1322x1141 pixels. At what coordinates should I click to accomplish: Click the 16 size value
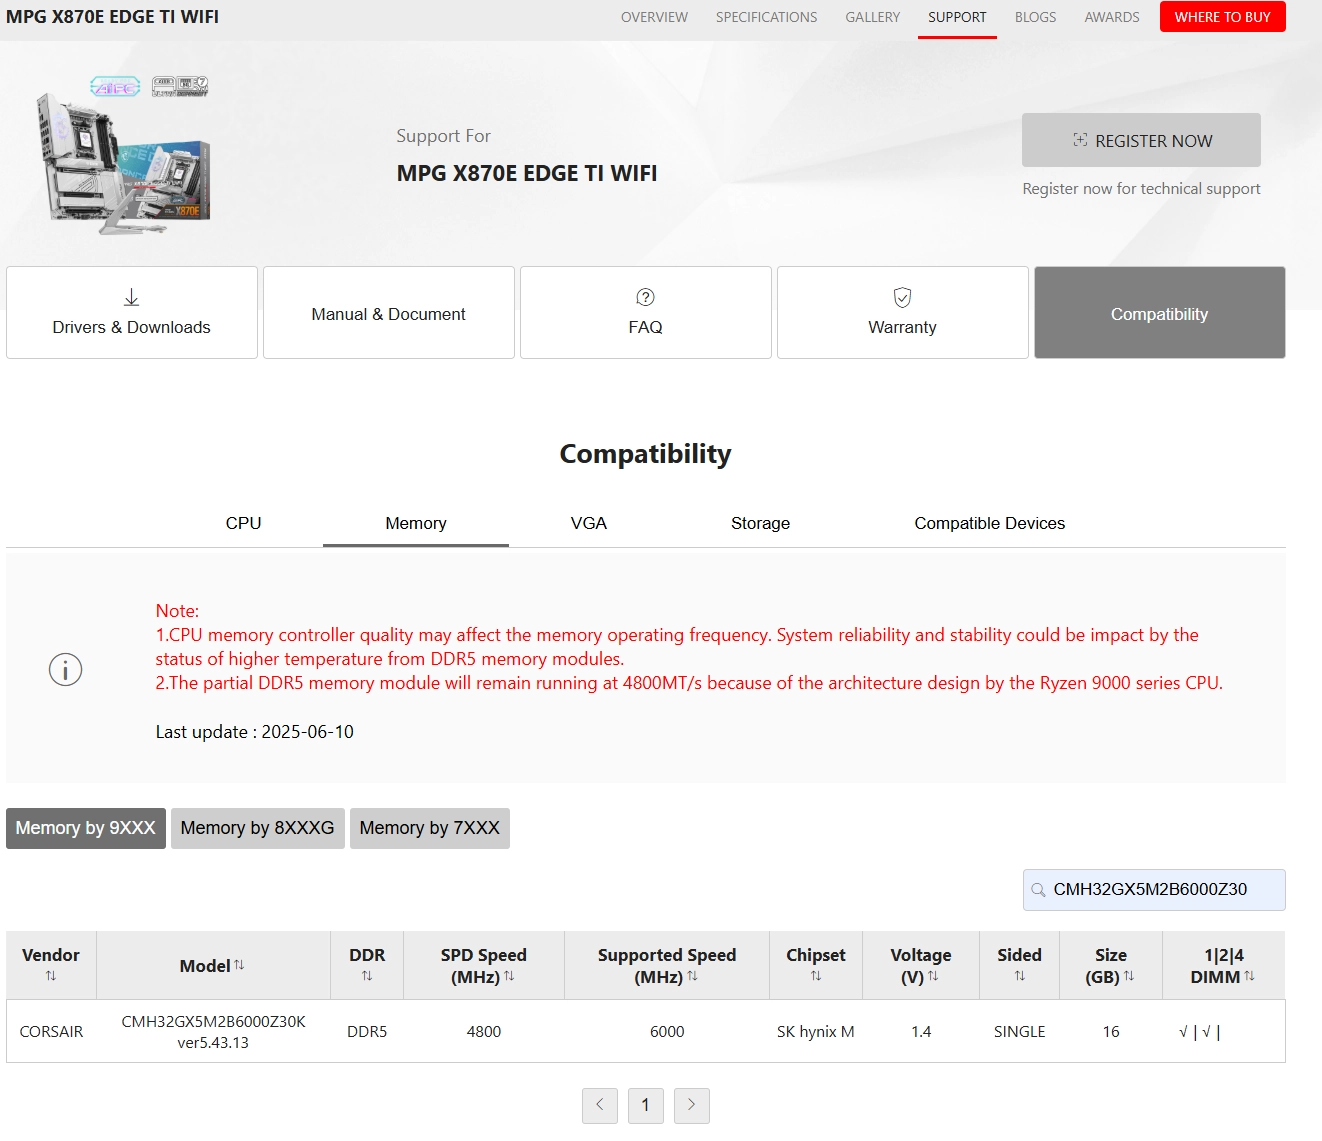click(1111, 1031)
